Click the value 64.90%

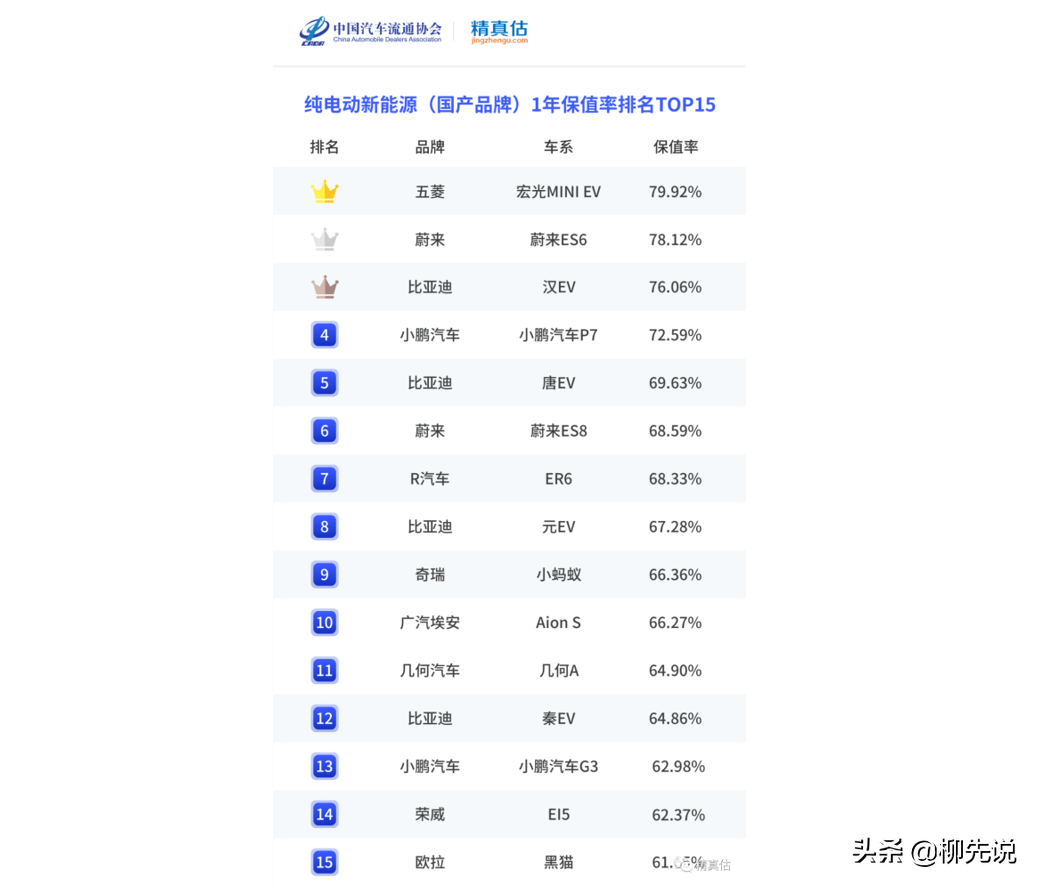(x=675, y=670)
